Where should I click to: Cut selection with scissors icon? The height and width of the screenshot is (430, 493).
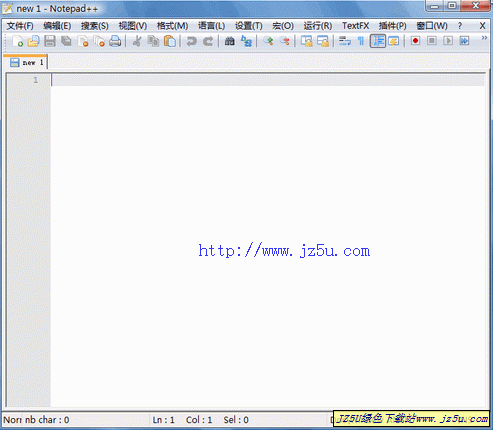137,41
